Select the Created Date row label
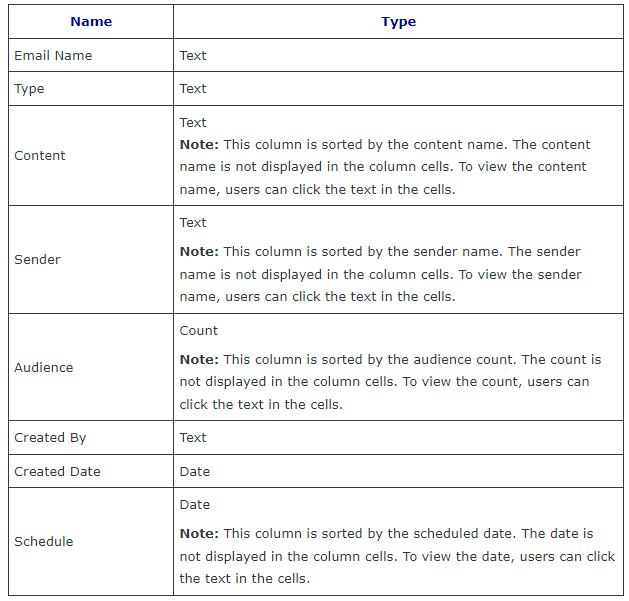This screenshot has width=629, height=601. (x=57, y=472)
